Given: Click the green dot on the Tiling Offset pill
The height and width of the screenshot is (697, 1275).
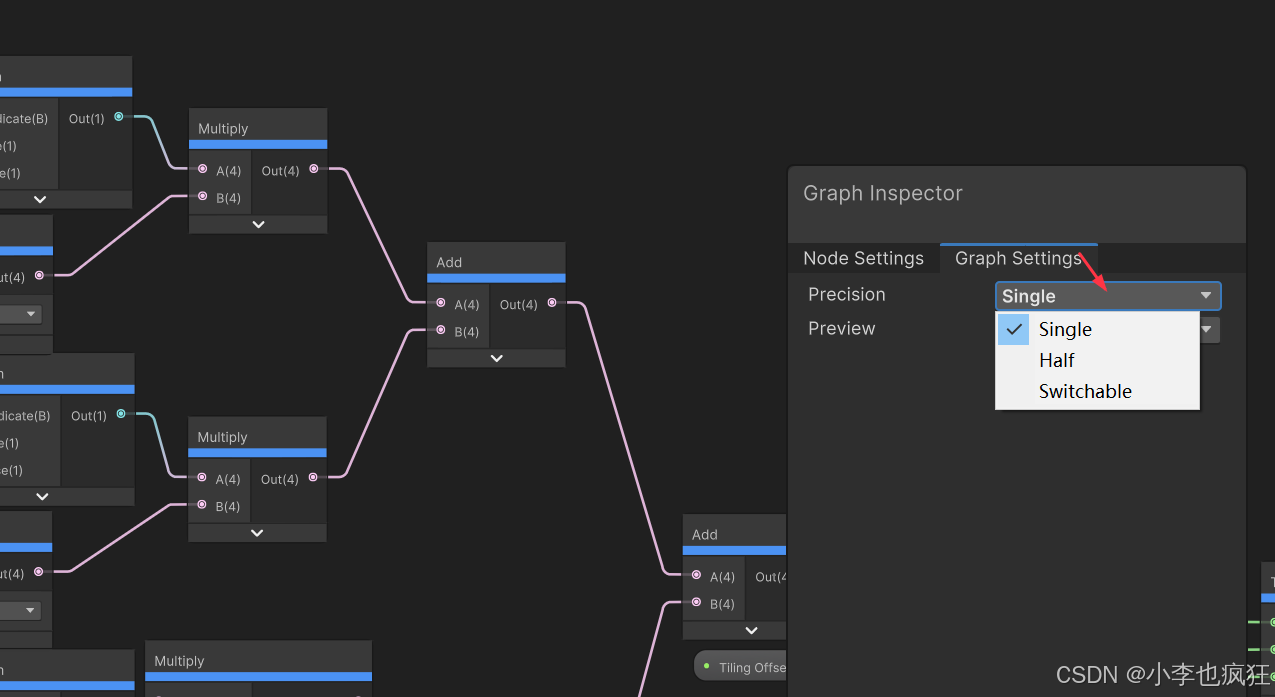Looking at the screenshot, I should (706, 665).
